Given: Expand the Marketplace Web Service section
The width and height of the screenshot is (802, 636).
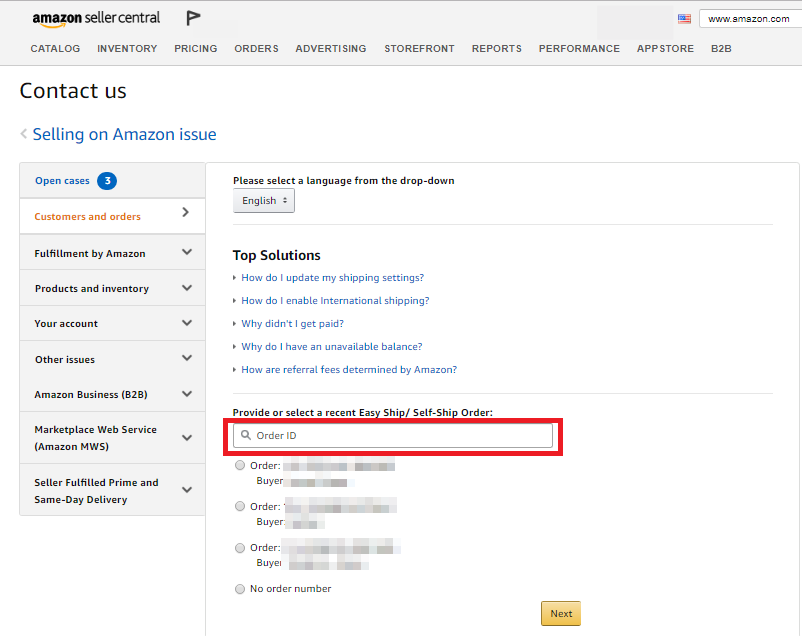Looking at the screenshot, I should tap(113, 437).
